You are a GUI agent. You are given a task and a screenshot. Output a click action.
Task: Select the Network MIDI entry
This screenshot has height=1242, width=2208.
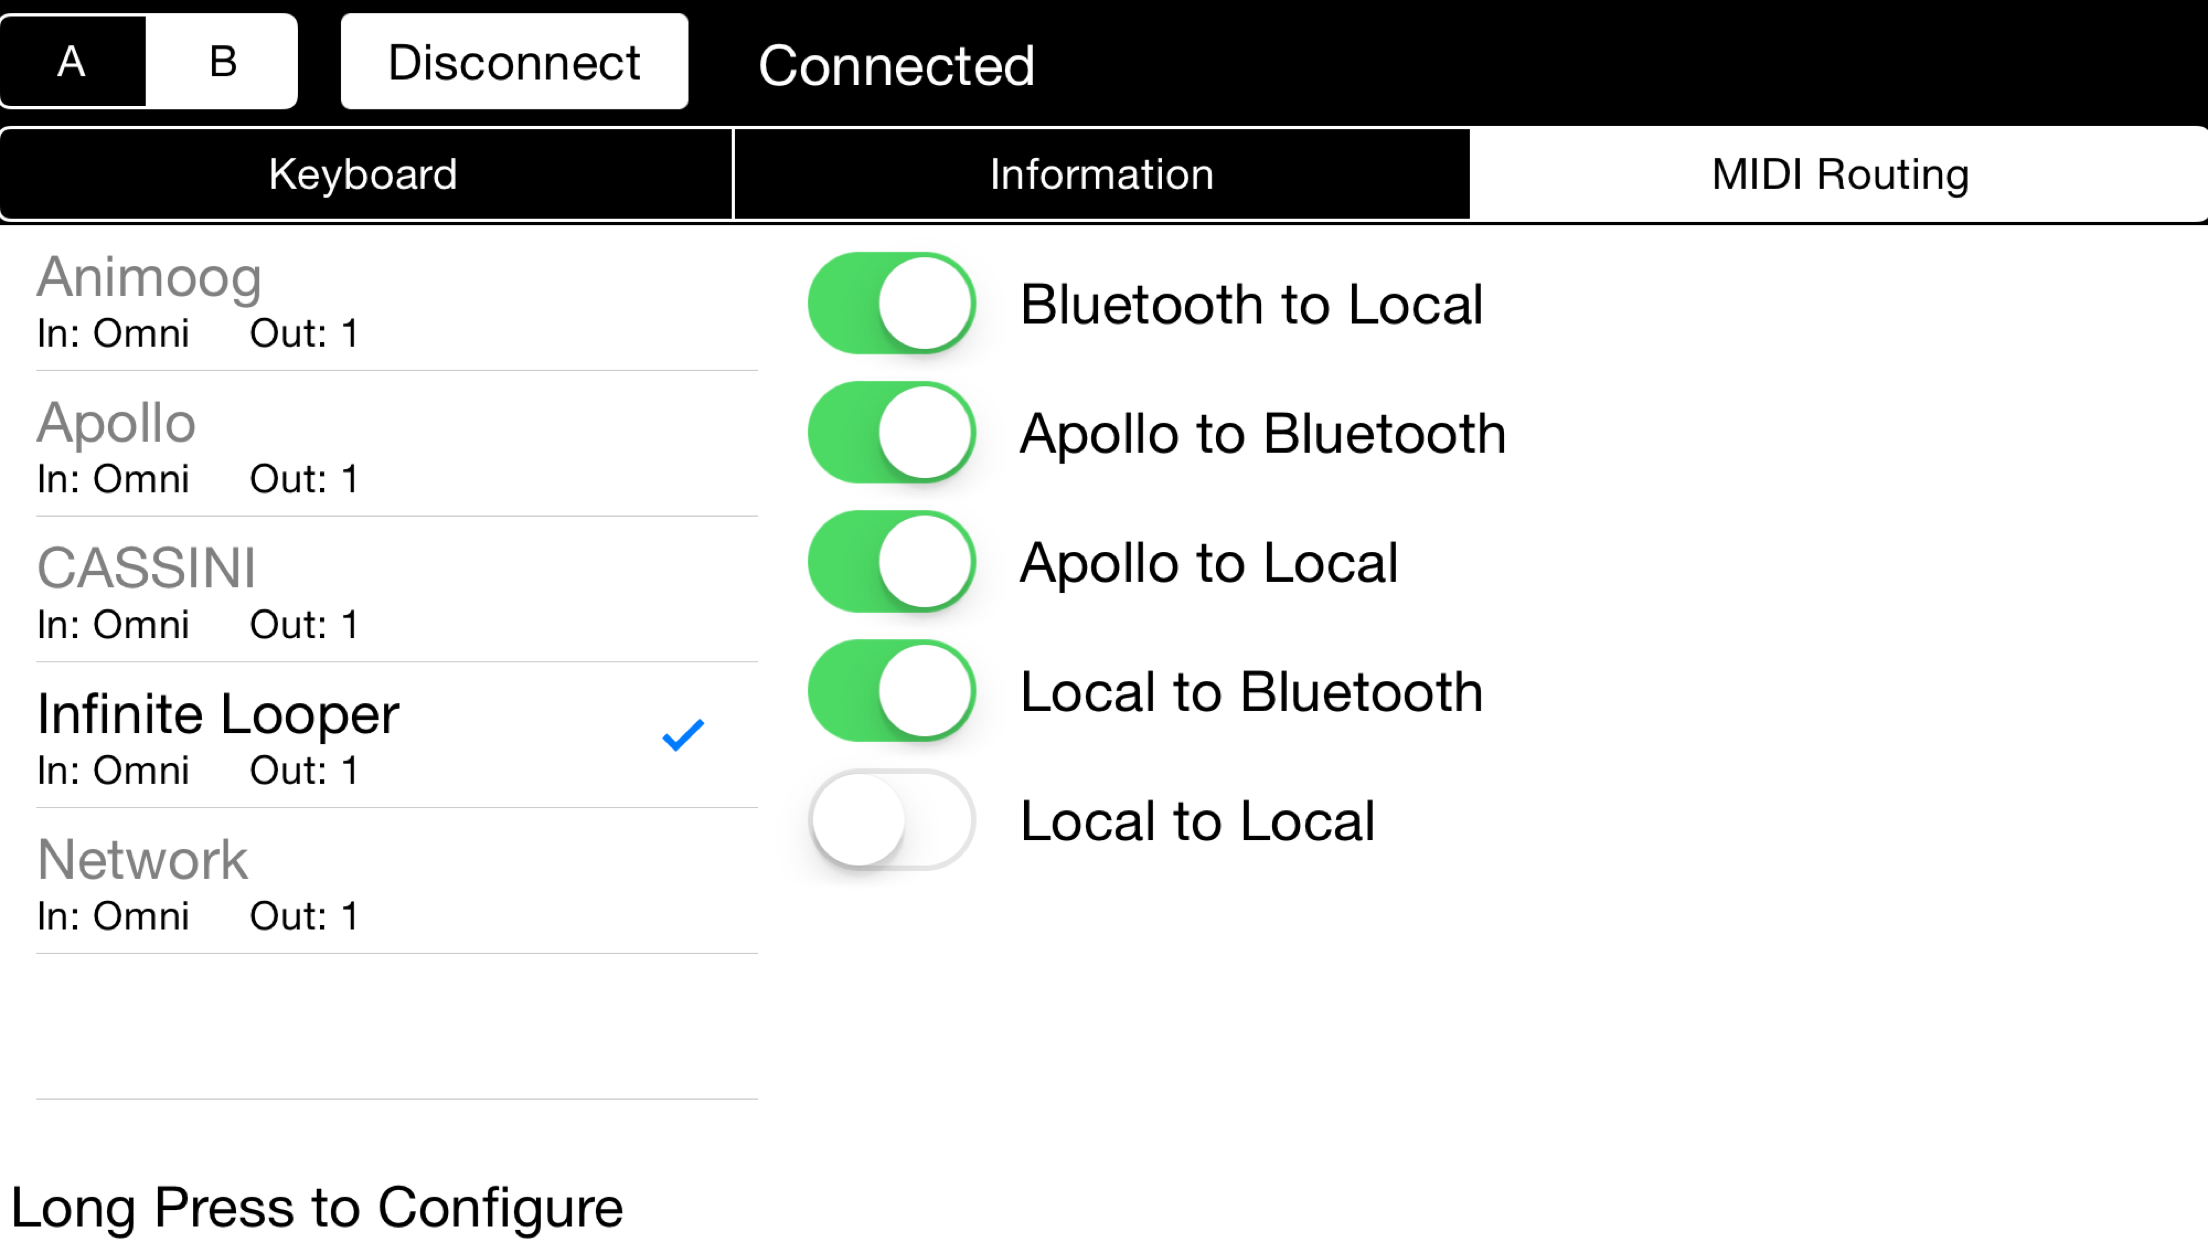click(397, 881)
